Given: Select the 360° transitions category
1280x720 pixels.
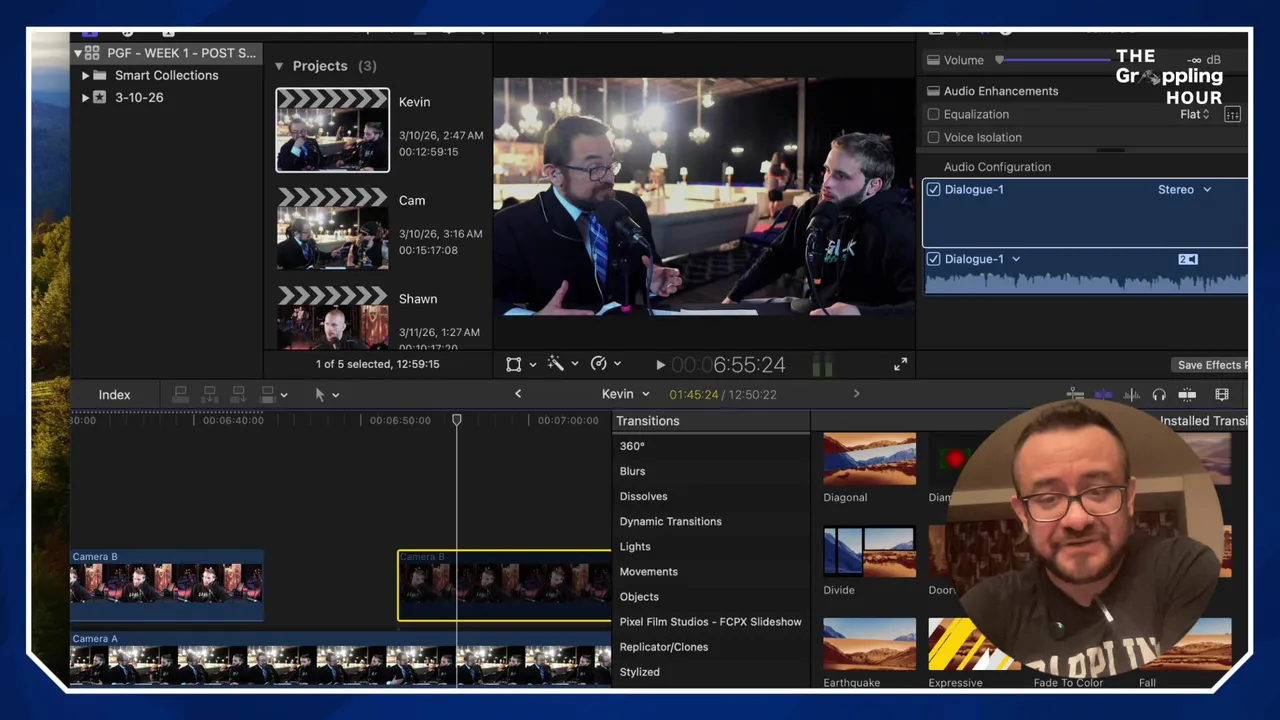Looking at the screenshot, I should click(632, 446).
